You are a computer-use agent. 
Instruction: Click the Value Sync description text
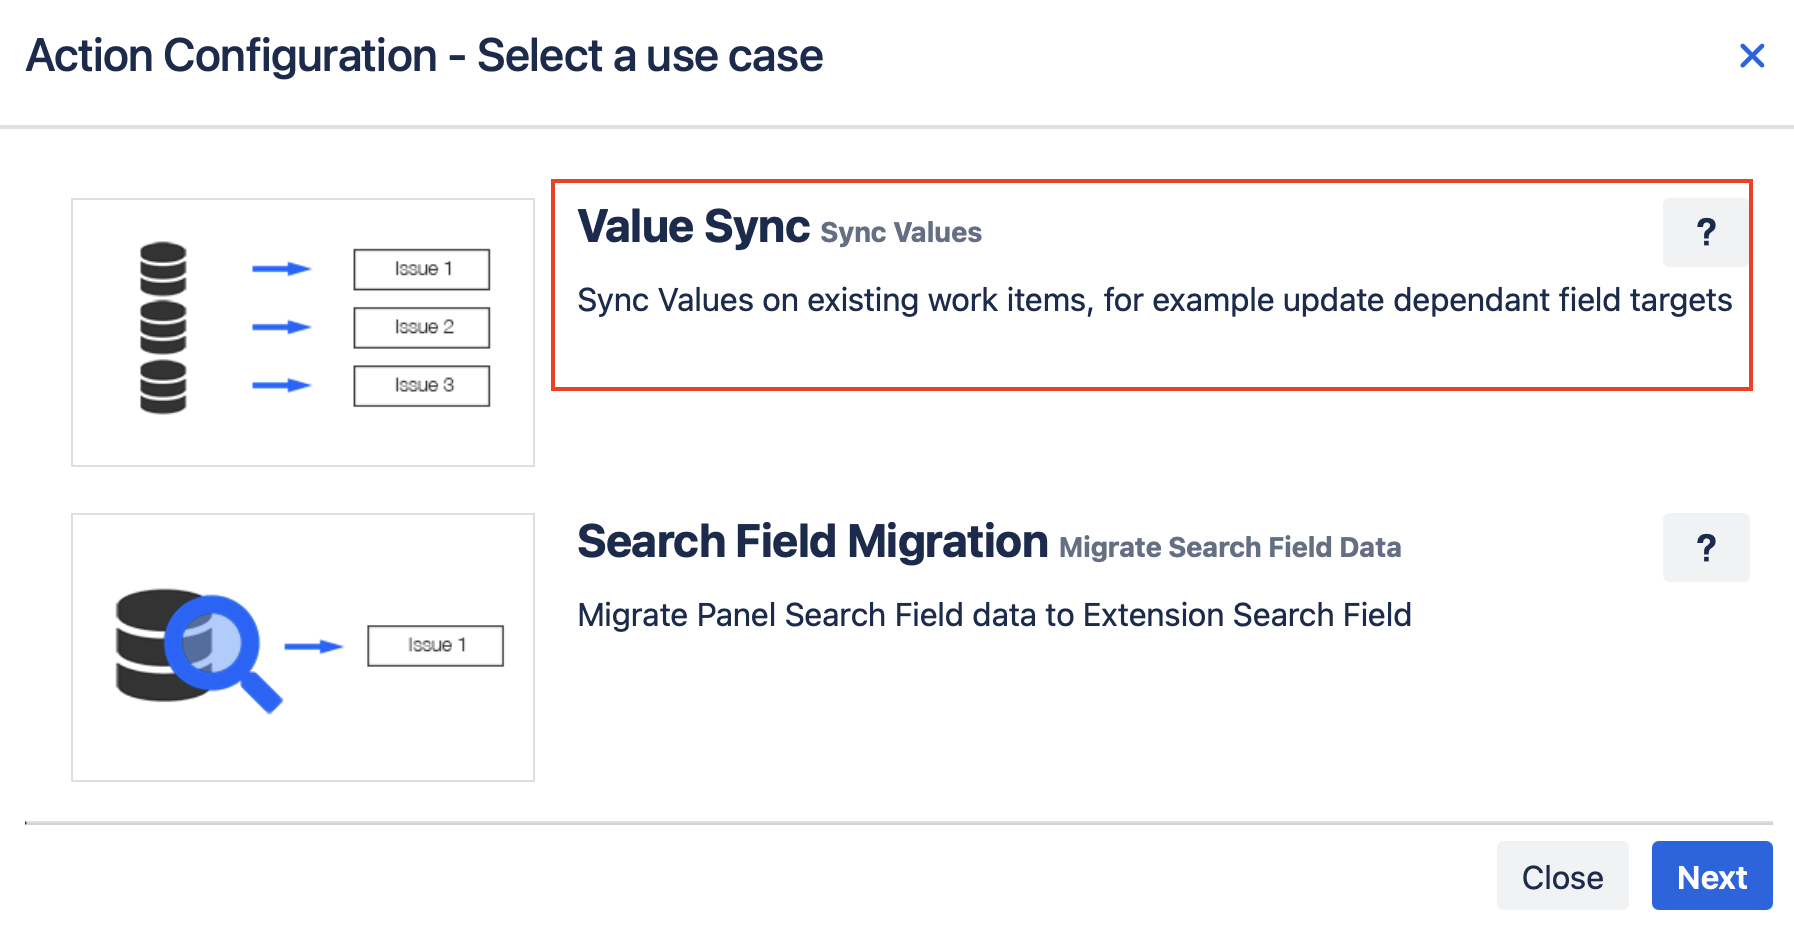coord(1154,300)
